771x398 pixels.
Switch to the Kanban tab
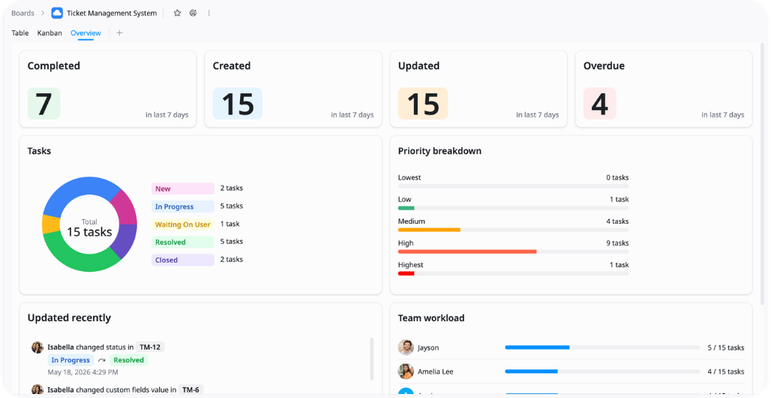point(50,33)
